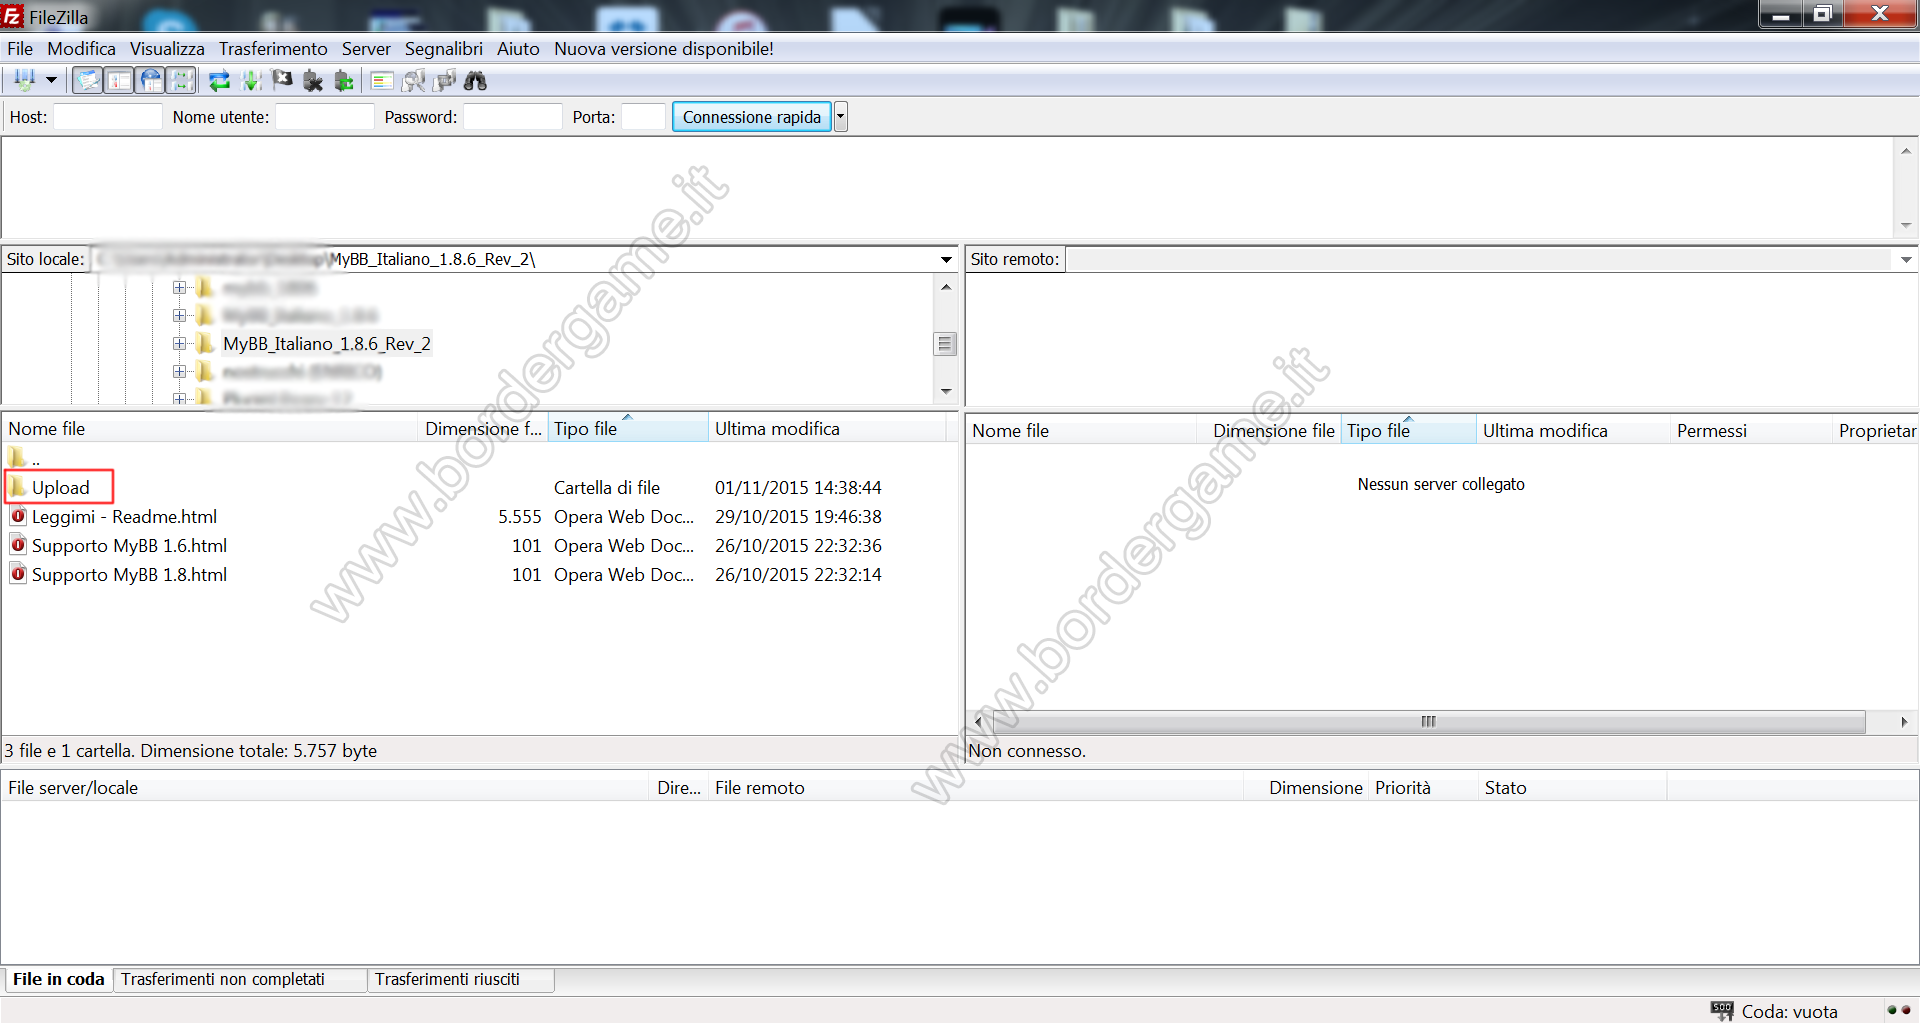
Task: Disconnect from the current server
Action: tap(313, 81)
